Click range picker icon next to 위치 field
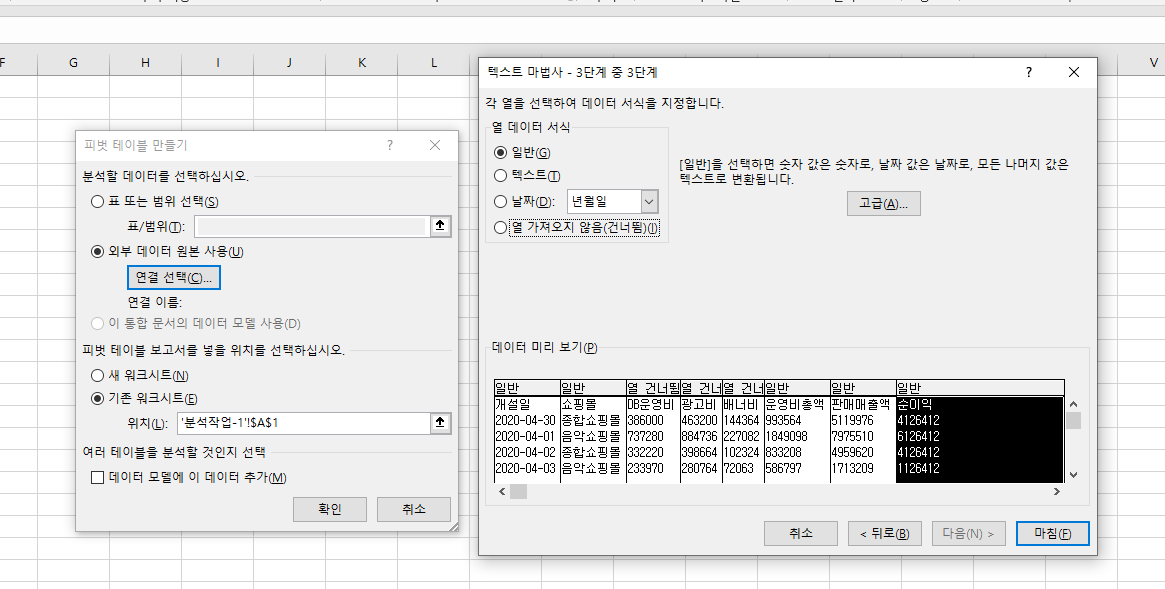The image size is (1165, 589). [439, 423]
